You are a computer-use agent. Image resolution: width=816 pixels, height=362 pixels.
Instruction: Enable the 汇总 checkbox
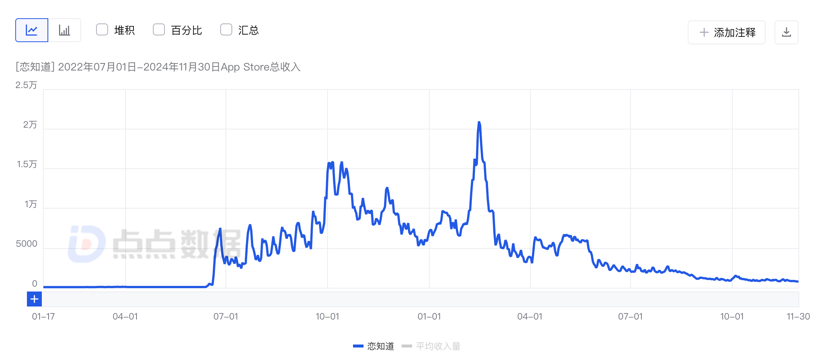pos(226,30)
